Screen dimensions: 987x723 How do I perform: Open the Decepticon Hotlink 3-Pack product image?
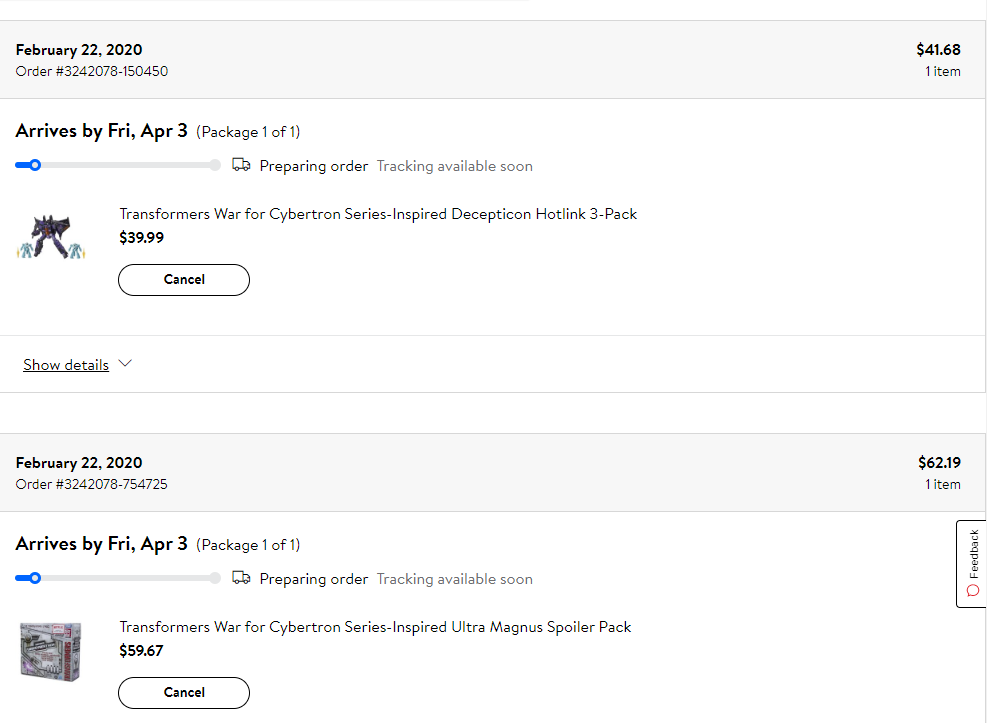pos(50,237)
